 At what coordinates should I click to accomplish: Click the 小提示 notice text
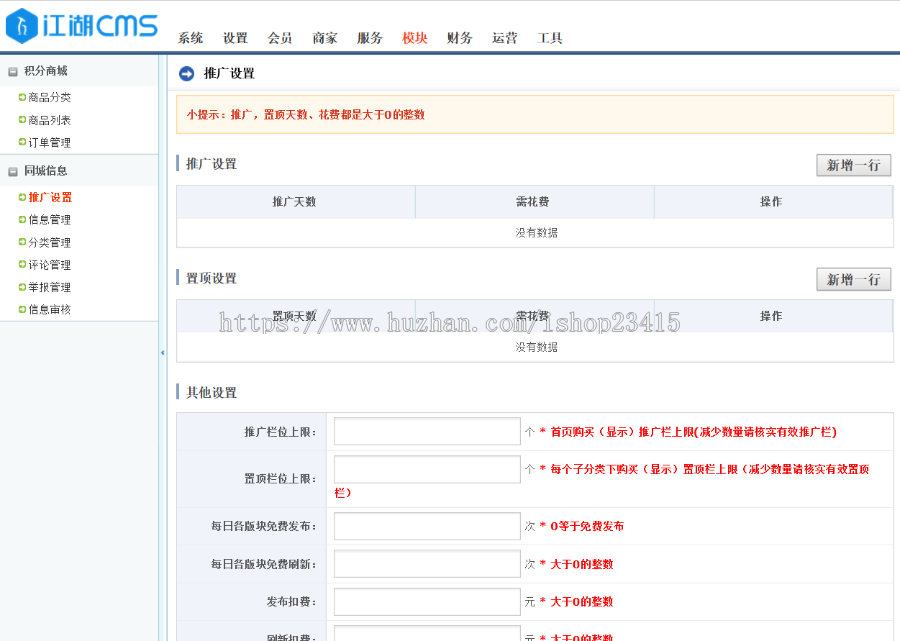pyautogui.click(x=305, y=115)
